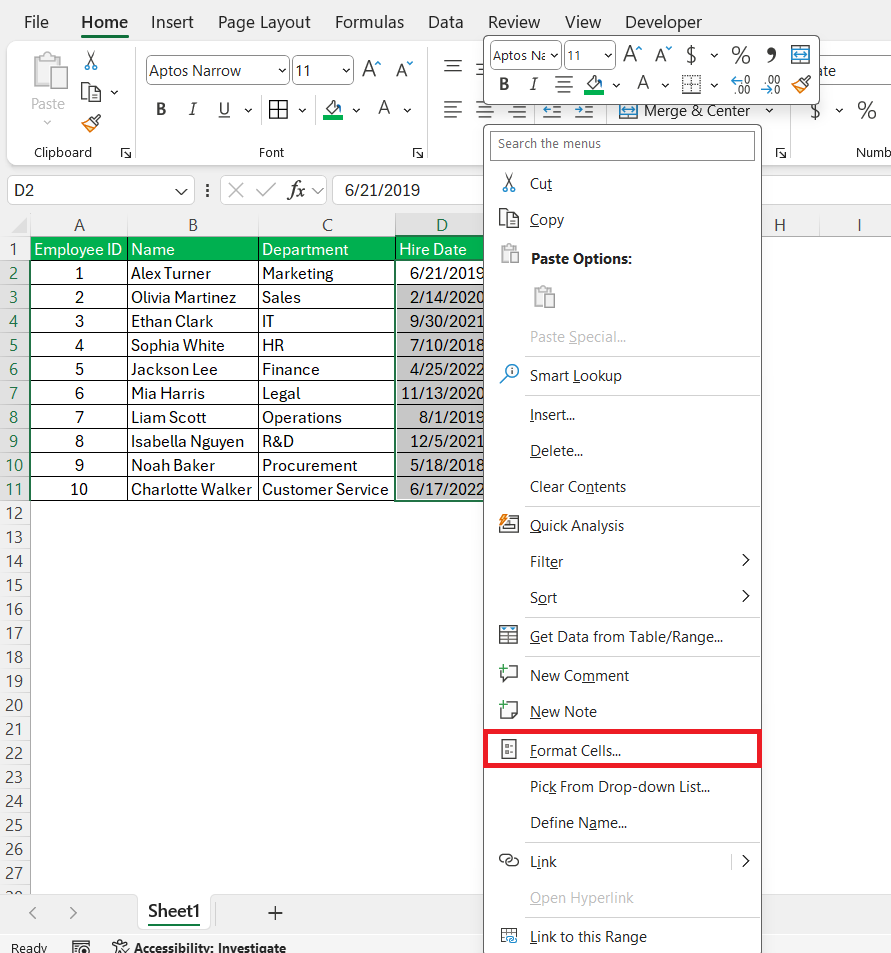The height and width of the screenshot is (953, 891).
Task: Decrease font size in the ribbon
Action: tap(404, 69)
